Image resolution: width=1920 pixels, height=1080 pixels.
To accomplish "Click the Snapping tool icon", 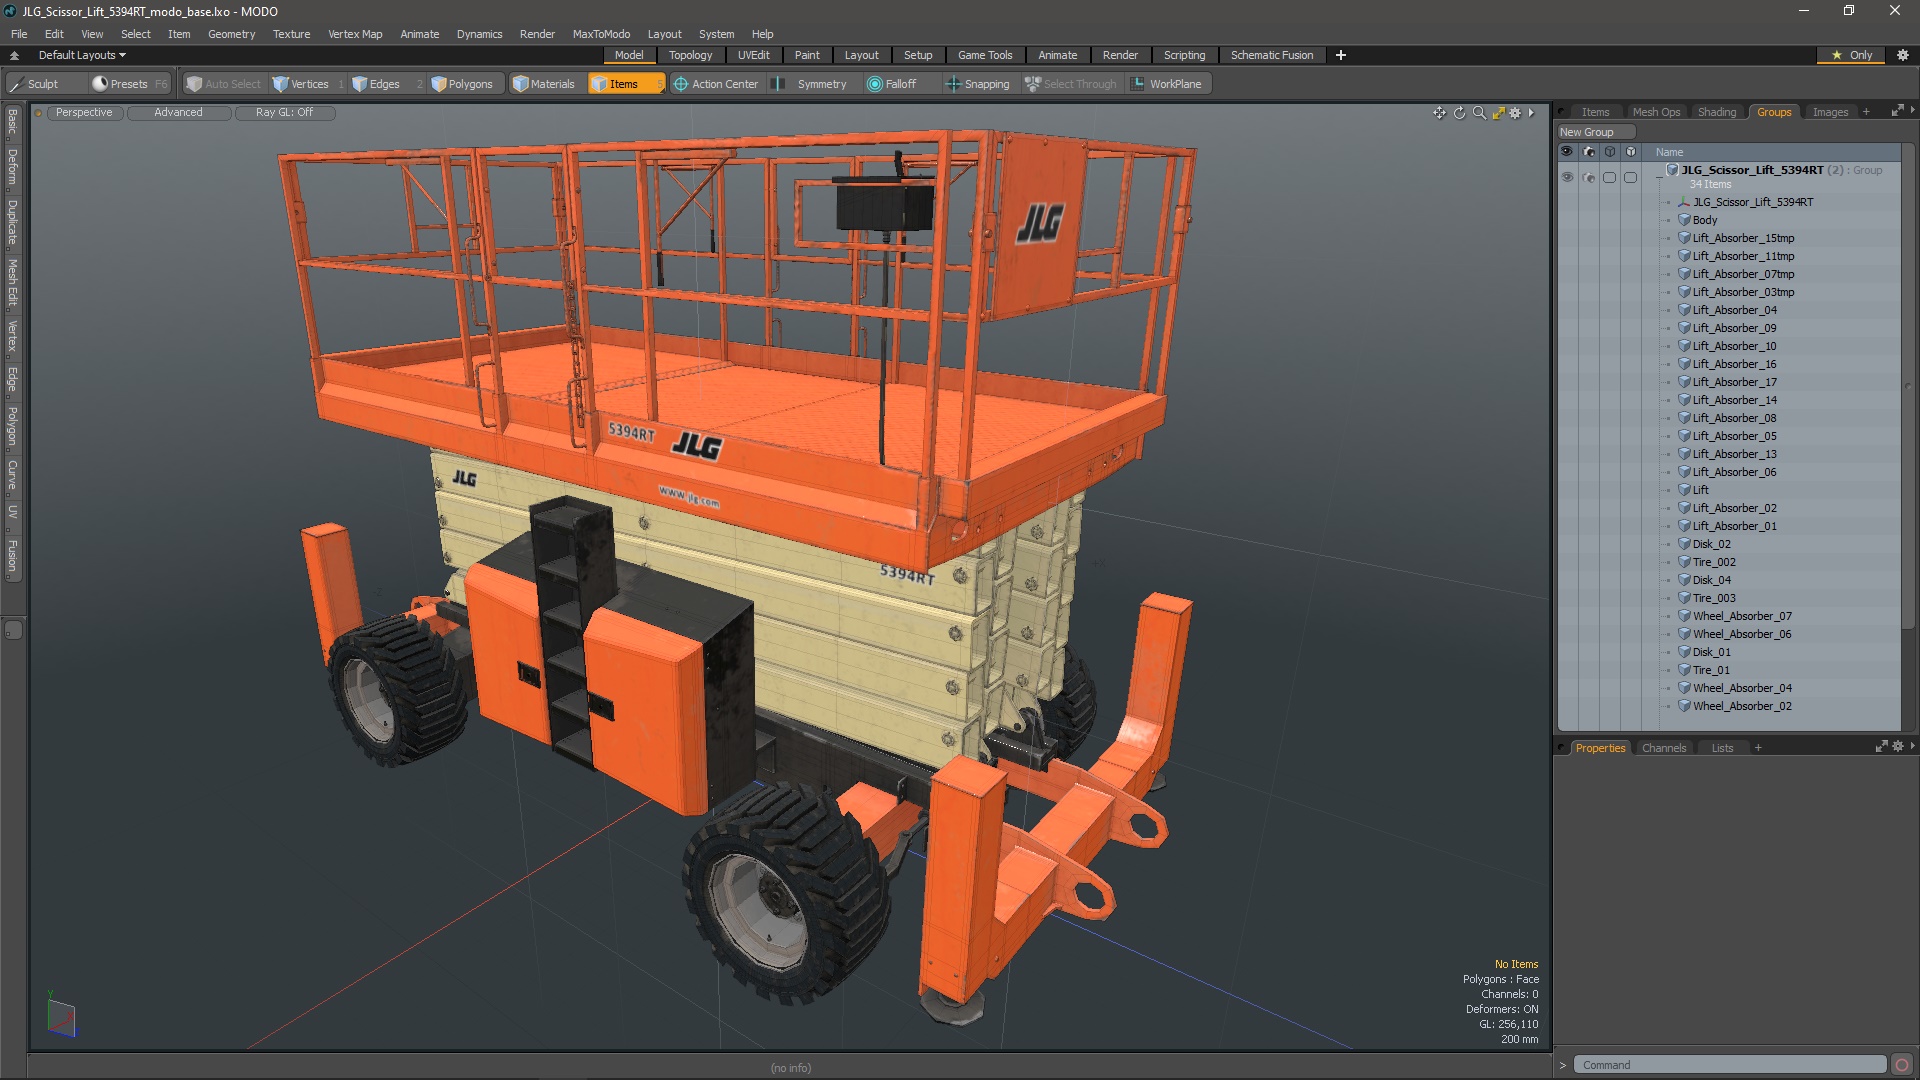I will point(953,84).
